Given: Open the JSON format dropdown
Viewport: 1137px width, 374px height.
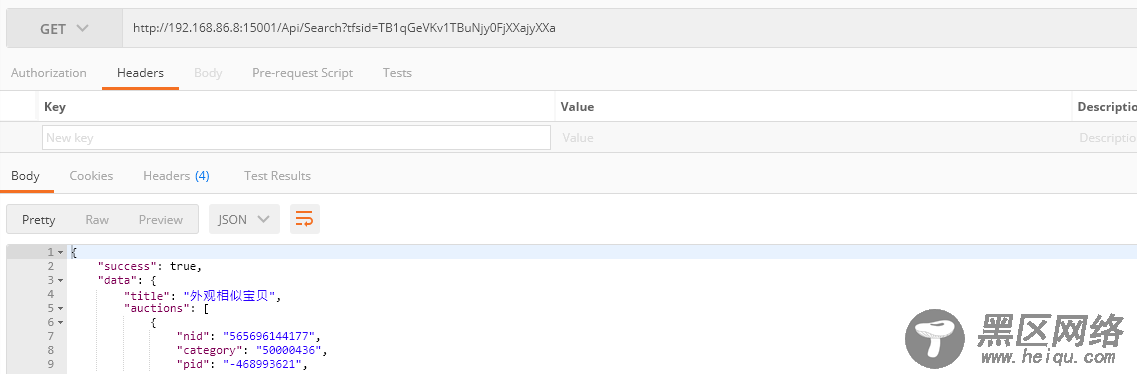Looking at the screenshot, I should [244, 220].
